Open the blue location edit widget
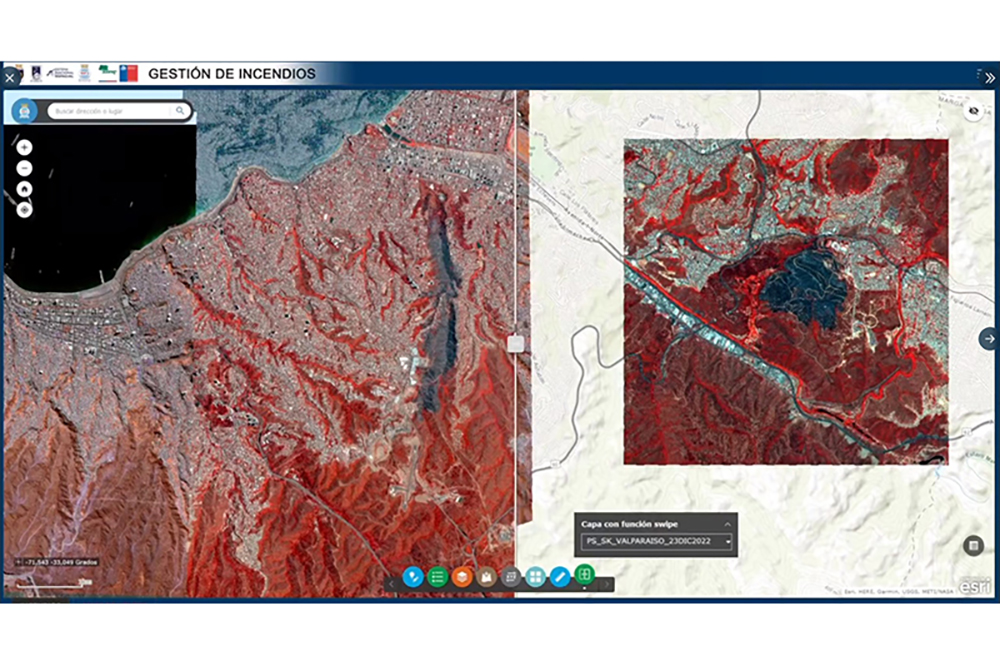 point(413,577)
